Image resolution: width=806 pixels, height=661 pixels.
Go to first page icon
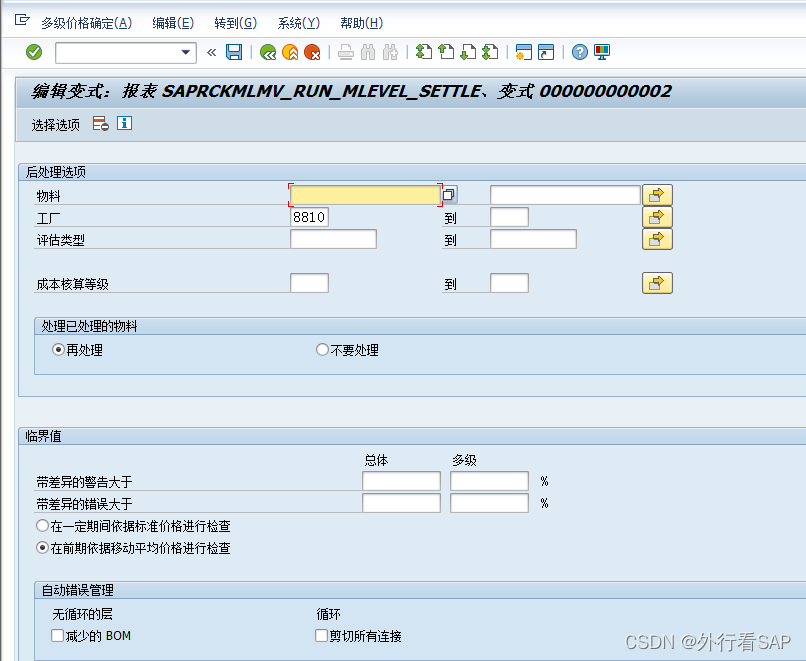[x=424, y=52]
